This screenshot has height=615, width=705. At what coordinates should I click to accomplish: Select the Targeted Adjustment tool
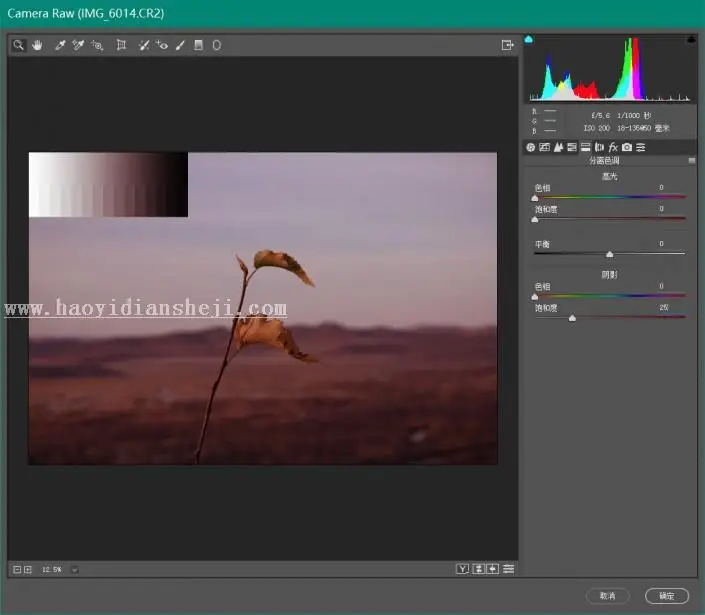[x=97, y=45]
